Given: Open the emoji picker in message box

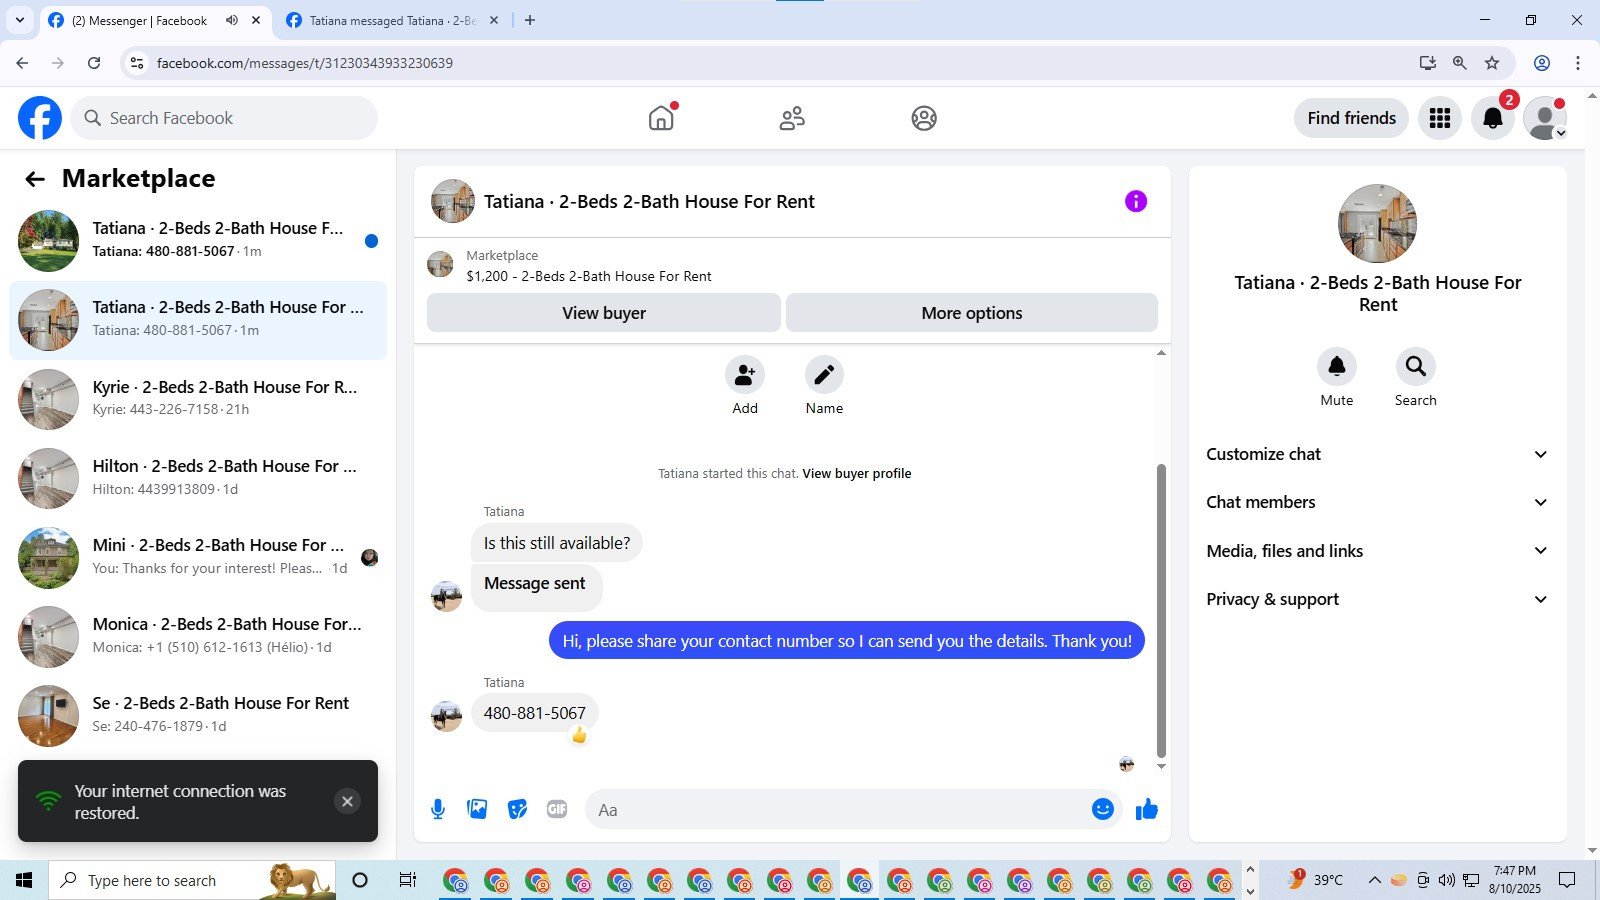Looking at the screenshot, I should click(1103, 809).
